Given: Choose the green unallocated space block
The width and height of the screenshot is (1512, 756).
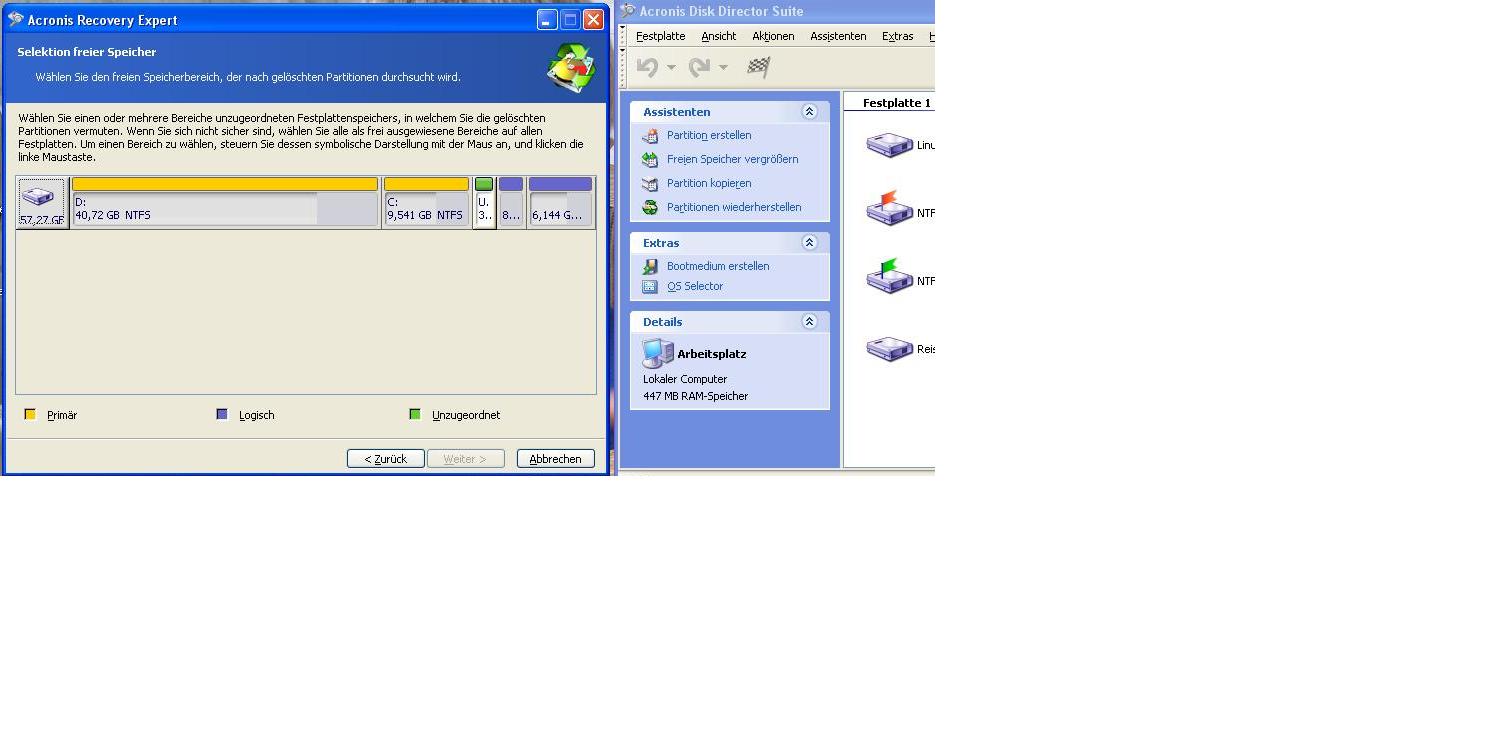Looking at the screenshot, I should pyautogui.click(x=484, y=203).
